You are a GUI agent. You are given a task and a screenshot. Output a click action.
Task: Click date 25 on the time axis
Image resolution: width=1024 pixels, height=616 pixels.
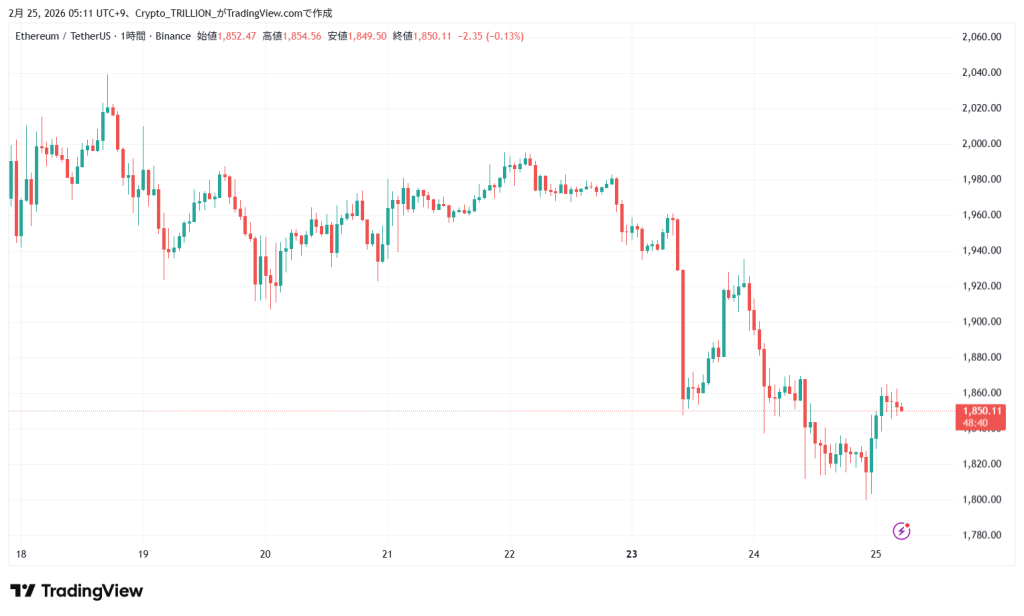coord(875,554)
